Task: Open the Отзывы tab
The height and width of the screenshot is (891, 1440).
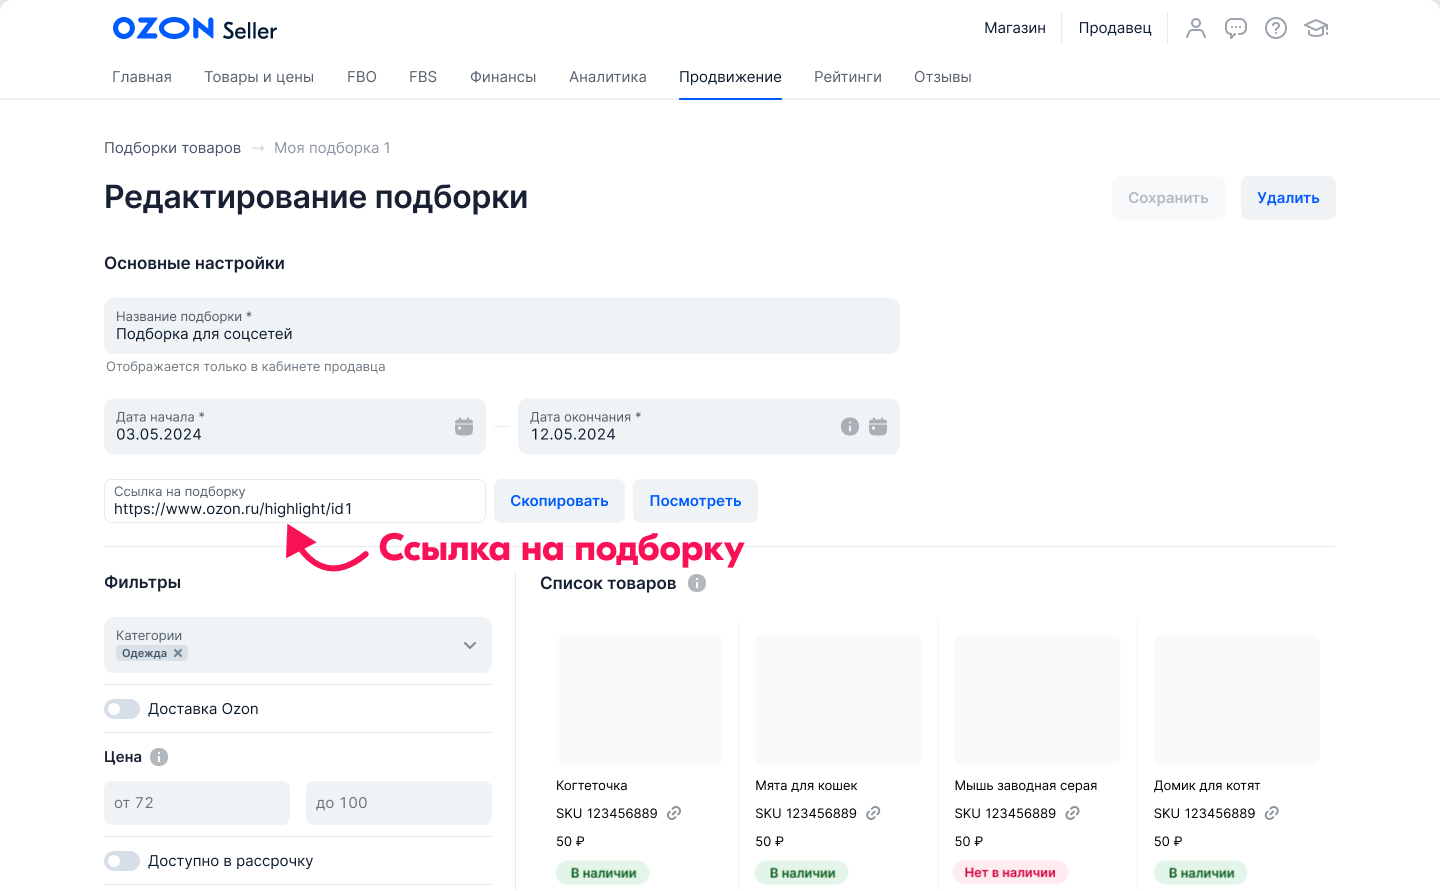Action: (943, 77)
